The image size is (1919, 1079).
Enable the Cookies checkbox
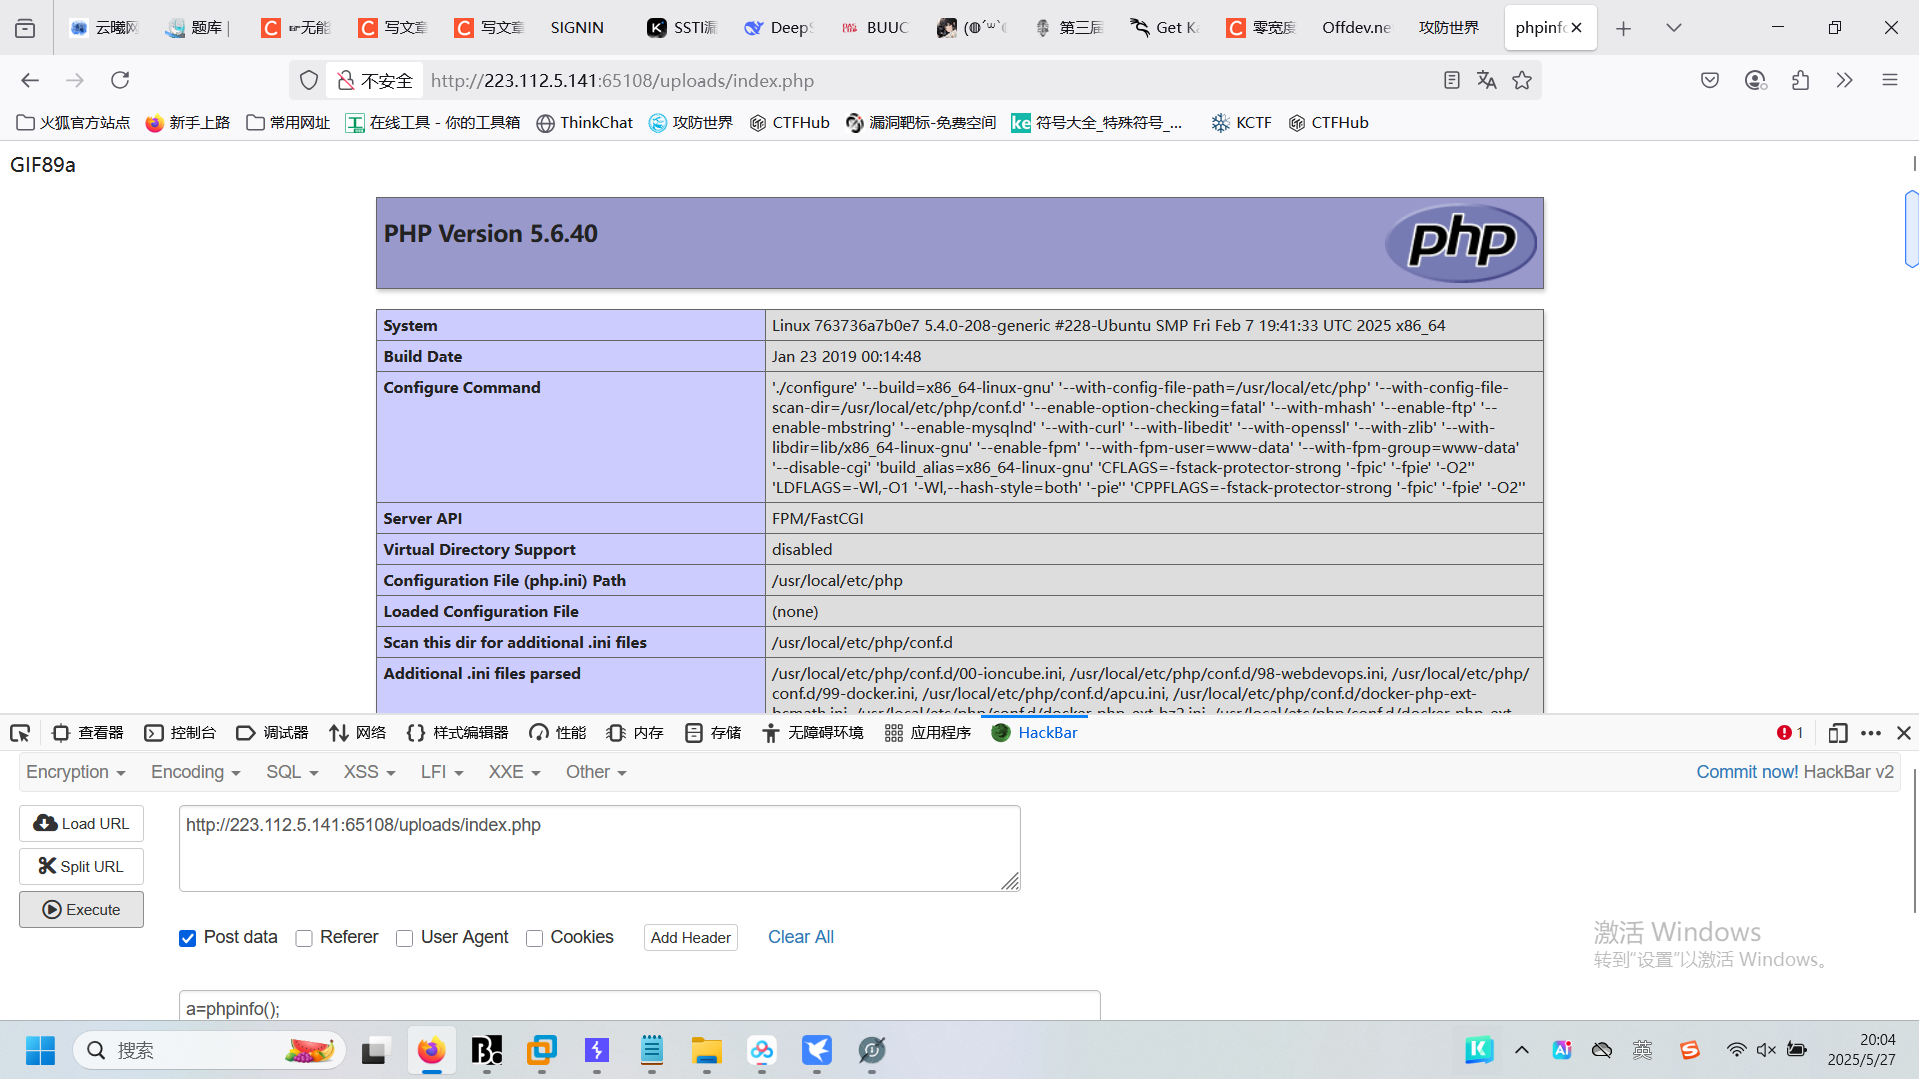(534, 938)
